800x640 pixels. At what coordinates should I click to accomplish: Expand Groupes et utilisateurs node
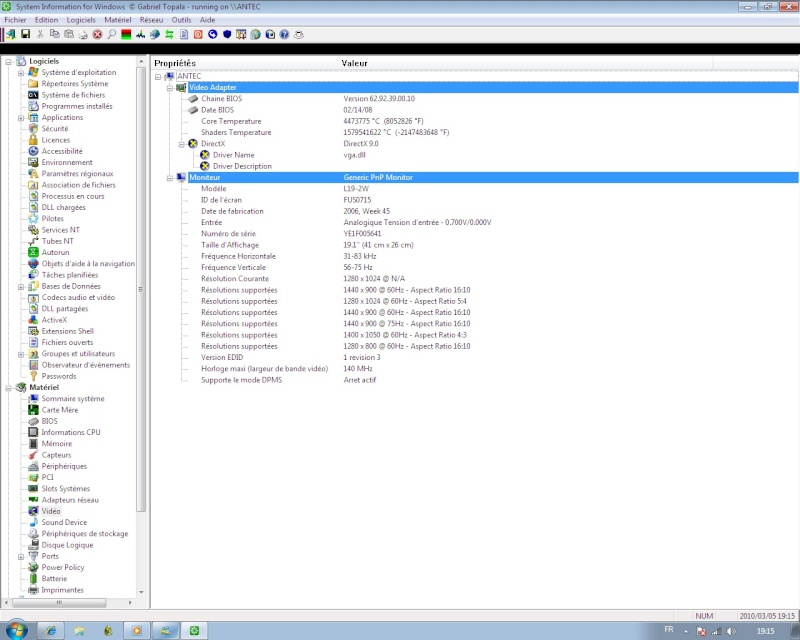[x=21, y=354]
